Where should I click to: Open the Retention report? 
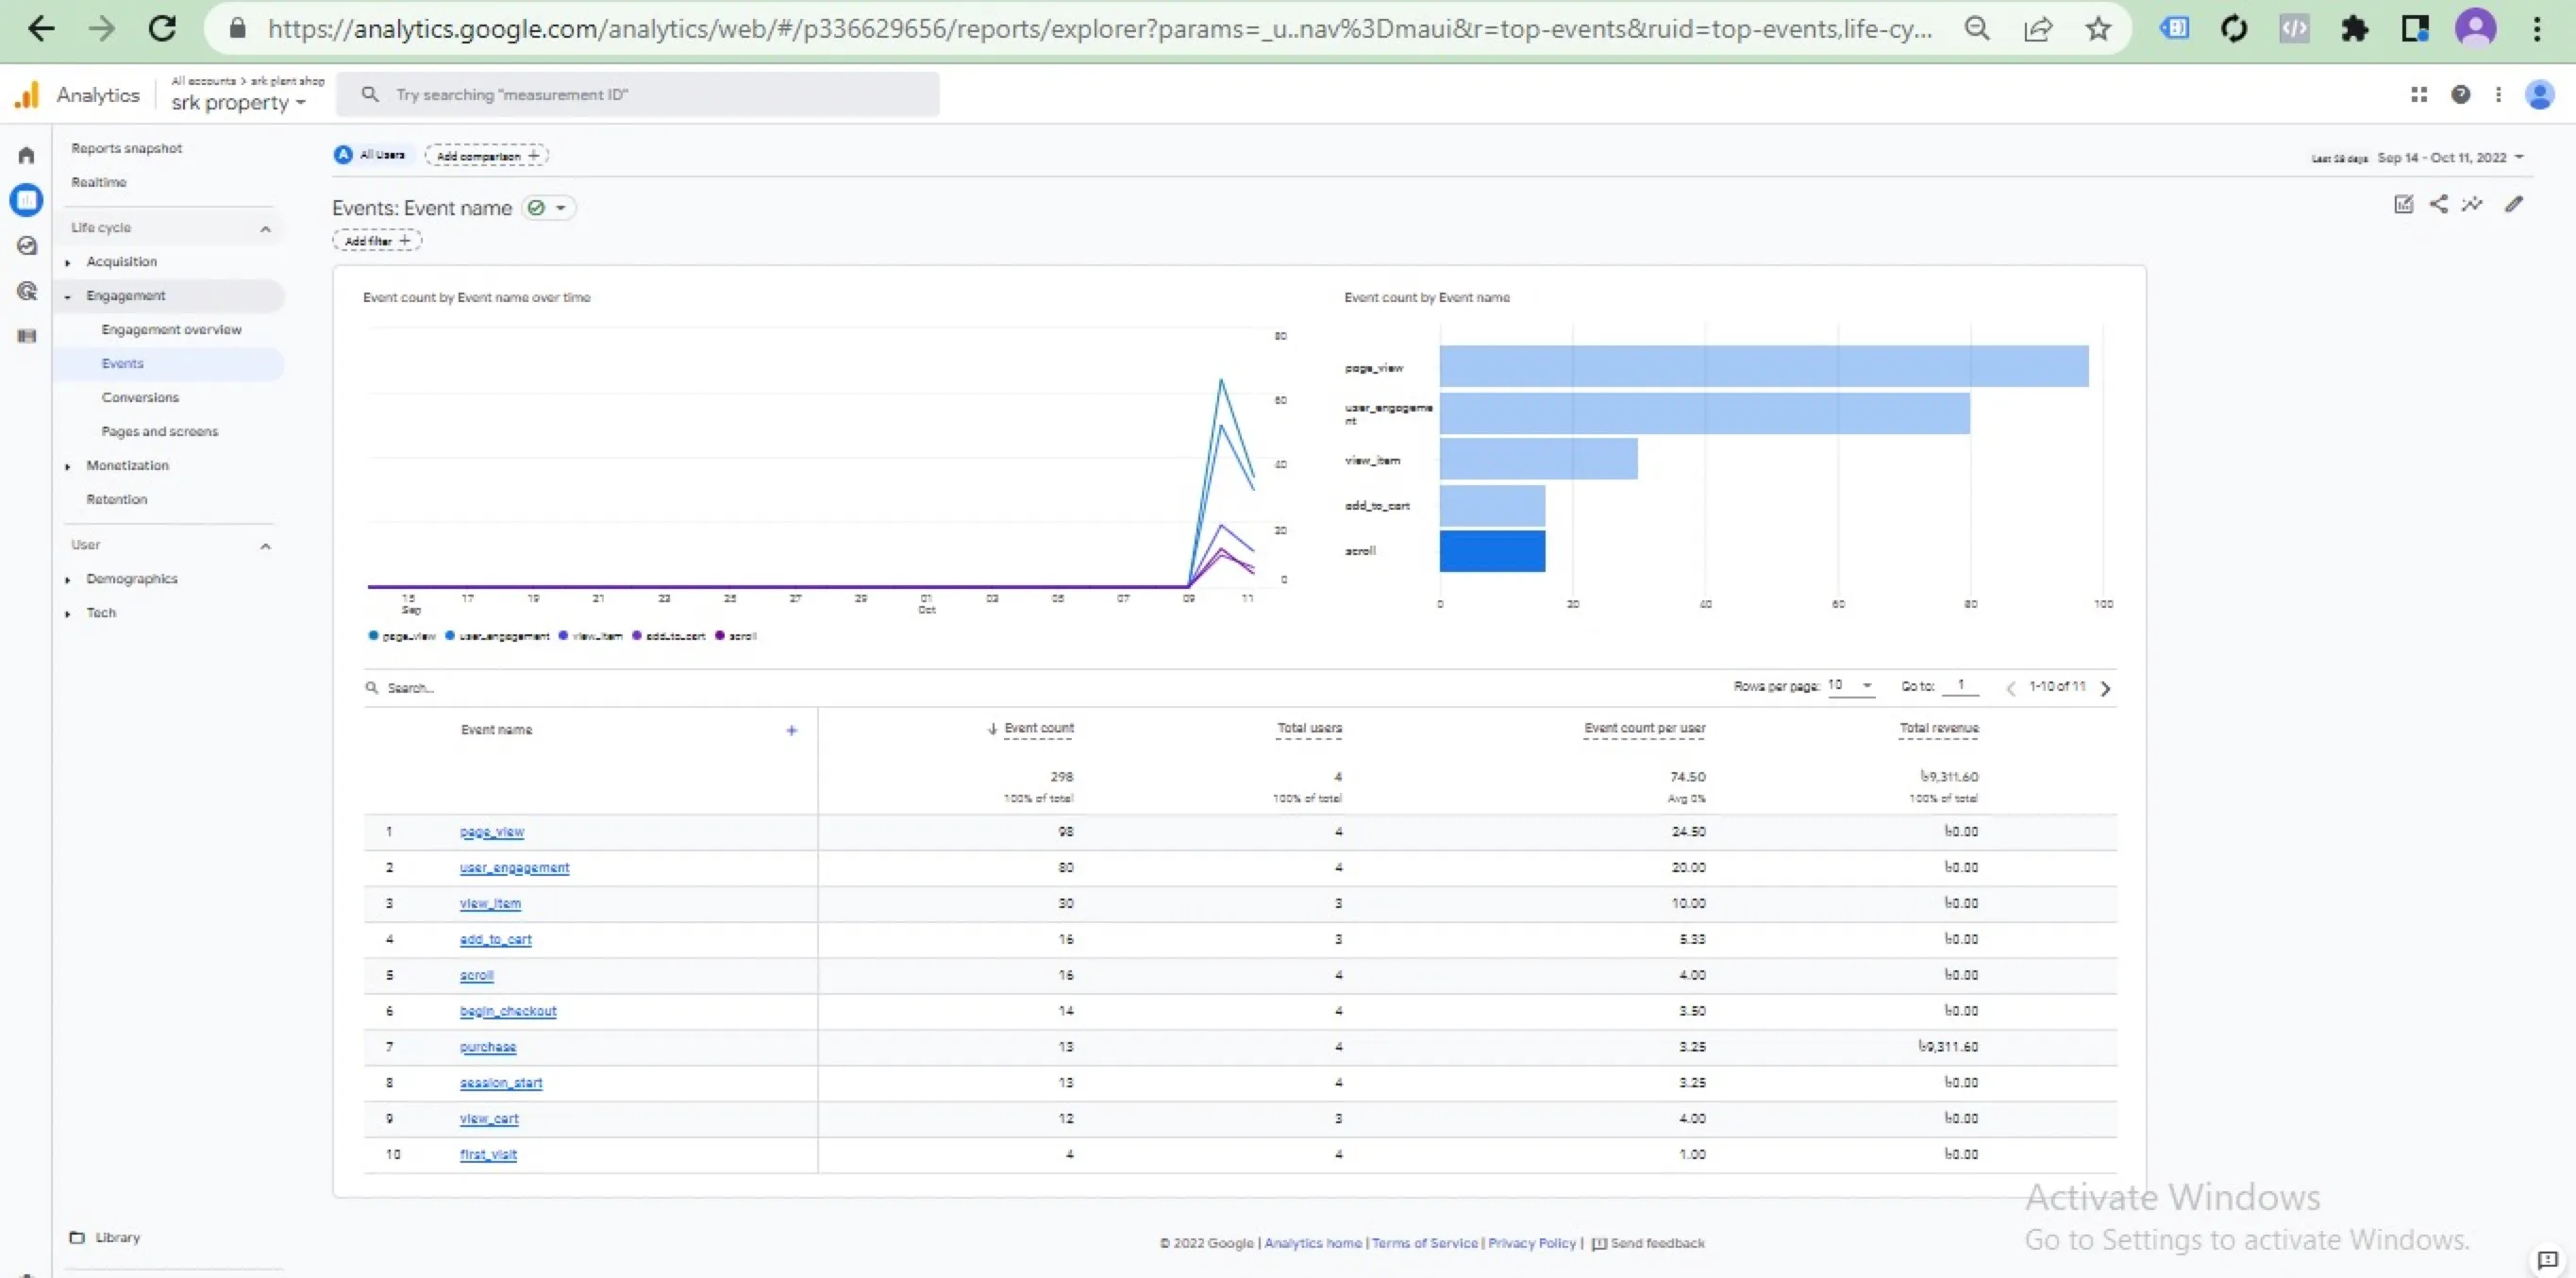116,499
